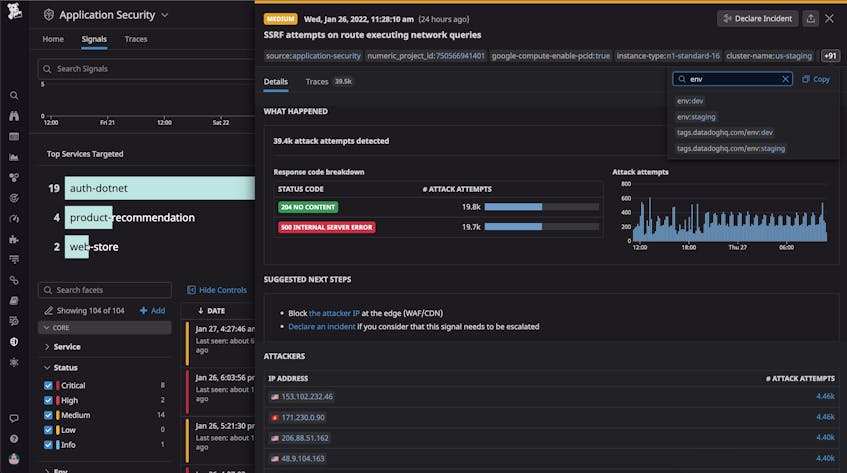Click the cluster-name:us-staging tag

(x=769, y=56)
